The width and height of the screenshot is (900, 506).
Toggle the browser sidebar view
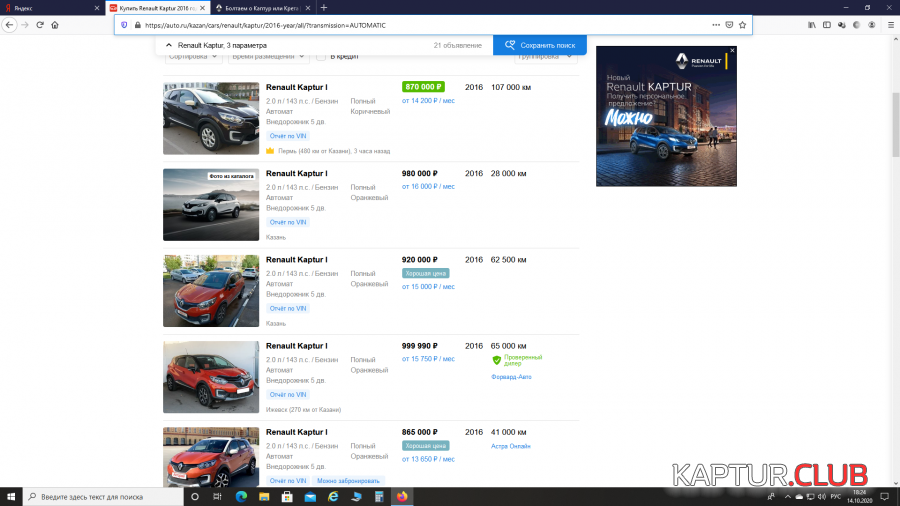click(x=827, y=25)
